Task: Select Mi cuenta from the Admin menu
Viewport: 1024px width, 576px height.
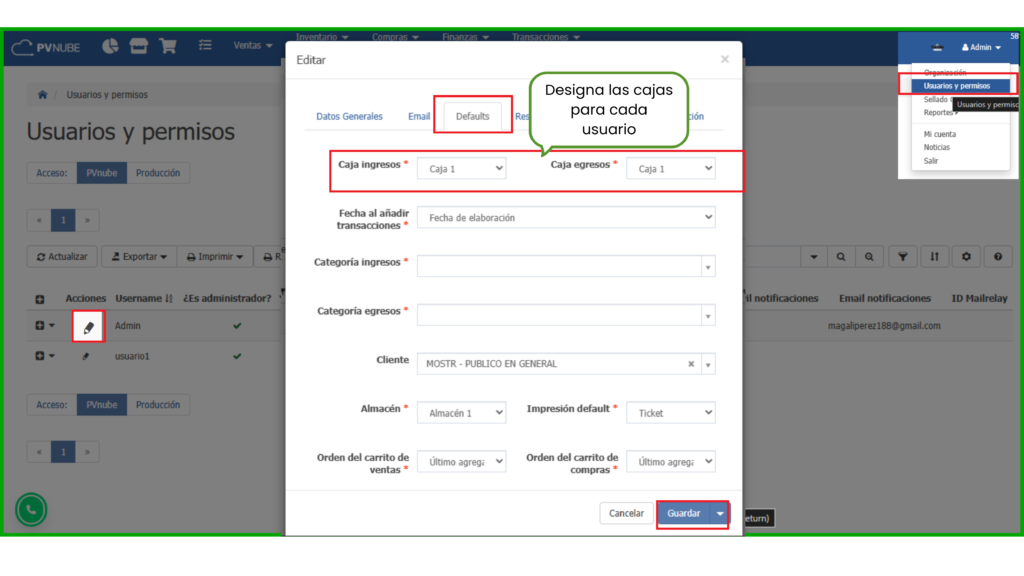Action: [939, 134]
